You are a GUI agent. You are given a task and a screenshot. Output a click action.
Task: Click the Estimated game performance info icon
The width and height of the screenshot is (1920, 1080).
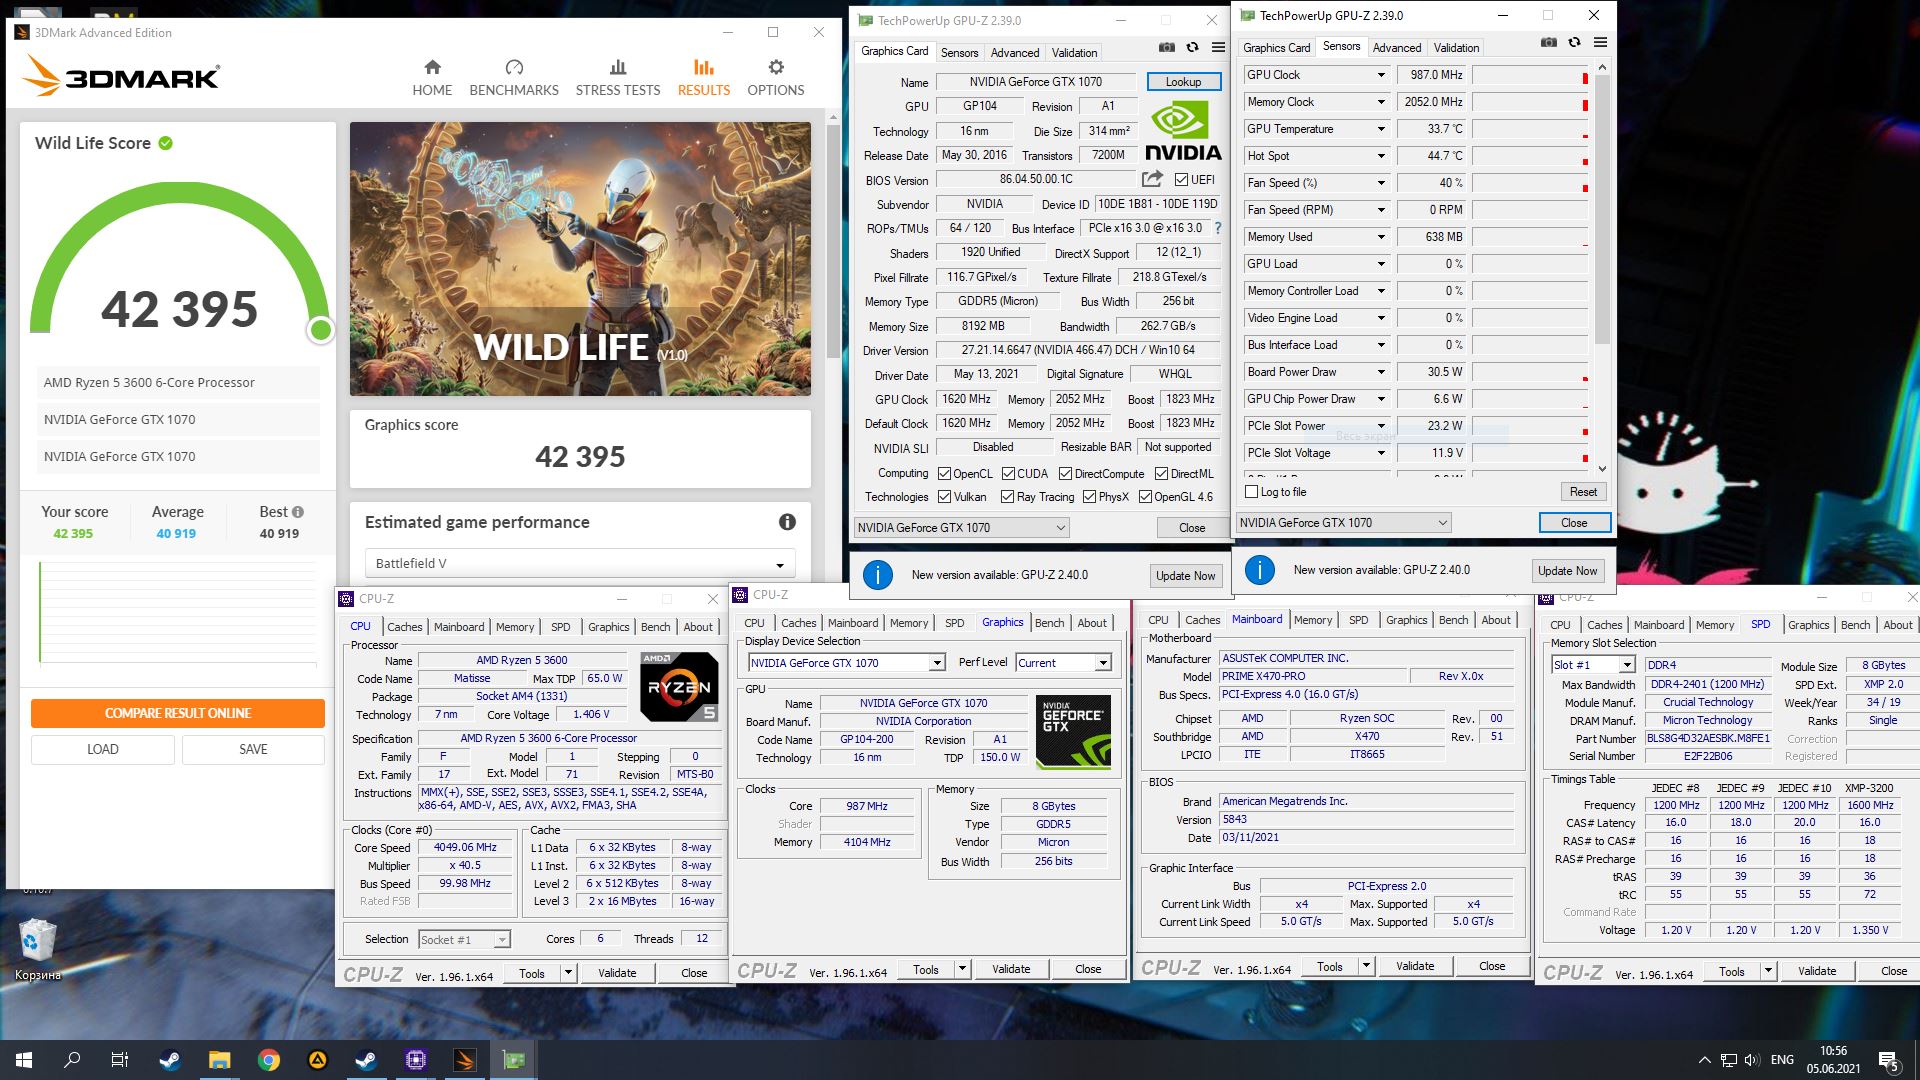pyautogui.click(x=788, y=522)
